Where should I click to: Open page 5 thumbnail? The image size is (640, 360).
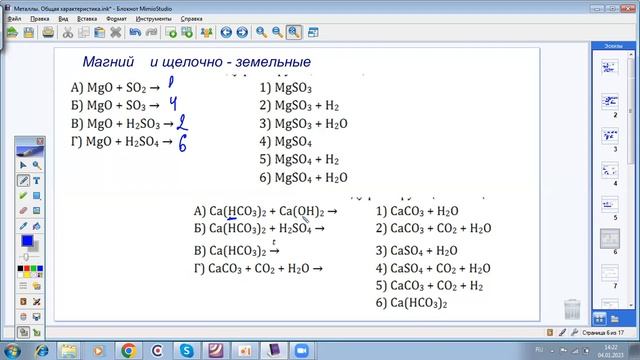(610, 204)
